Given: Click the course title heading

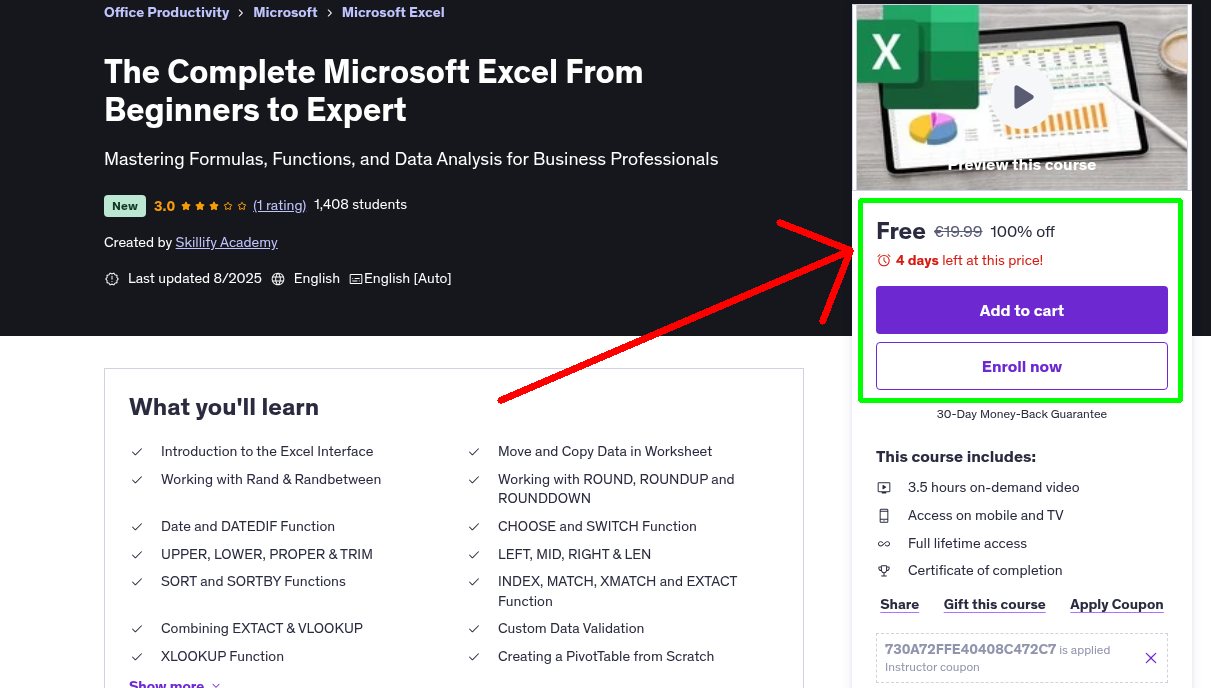Looking at the screenshot, I should click(374, 90).
